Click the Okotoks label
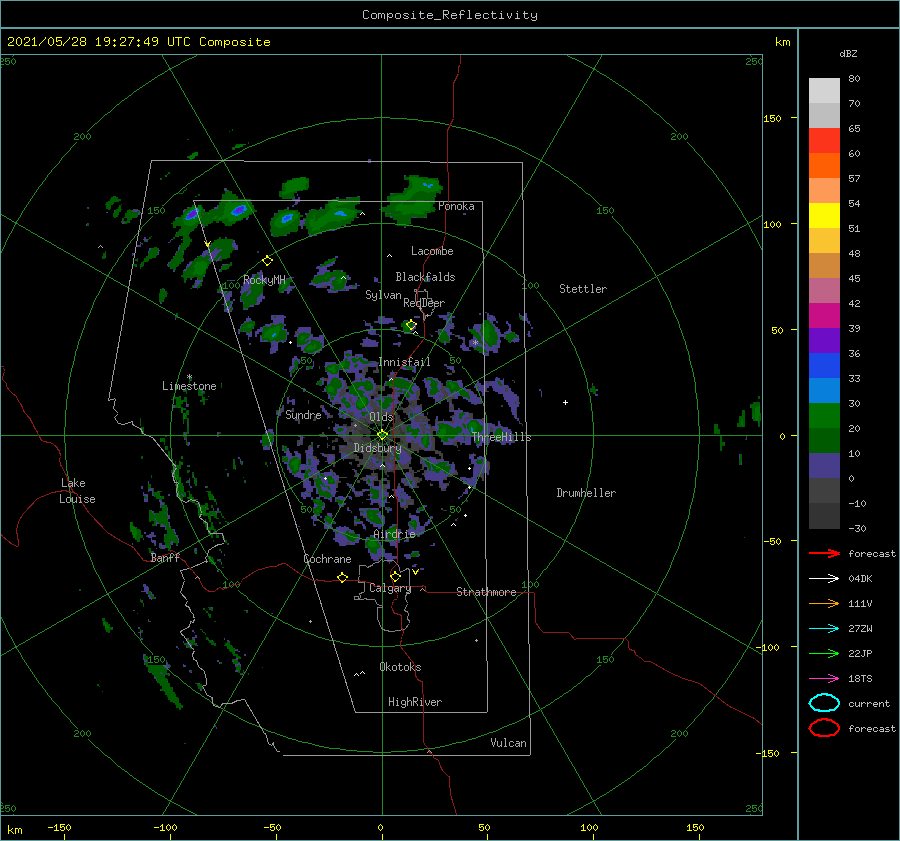This screenshot has width=900, height=841. [400, 666]
